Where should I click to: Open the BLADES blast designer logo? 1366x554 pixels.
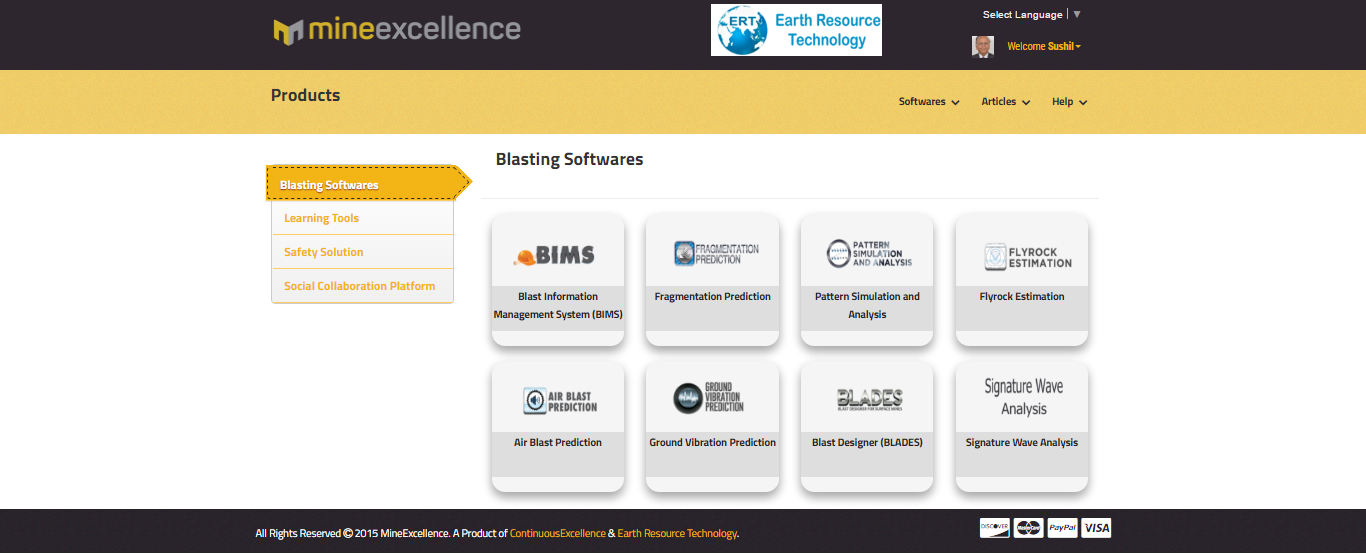pos(867,400)
